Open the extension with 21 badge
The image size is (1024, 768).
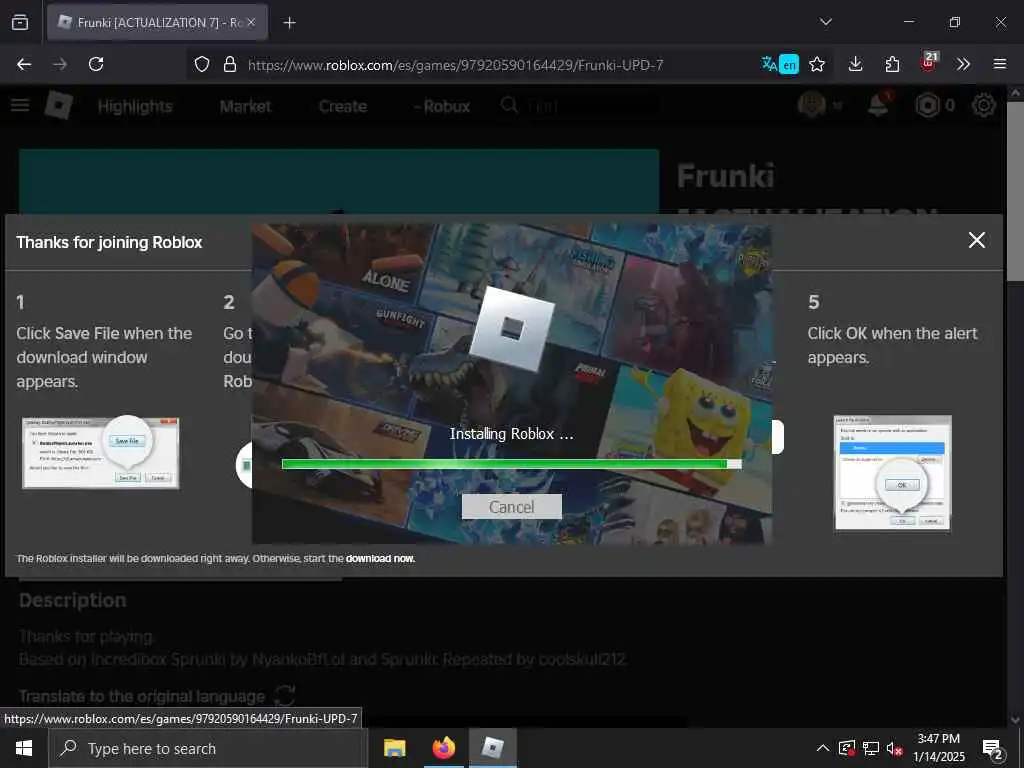point(929,63)
